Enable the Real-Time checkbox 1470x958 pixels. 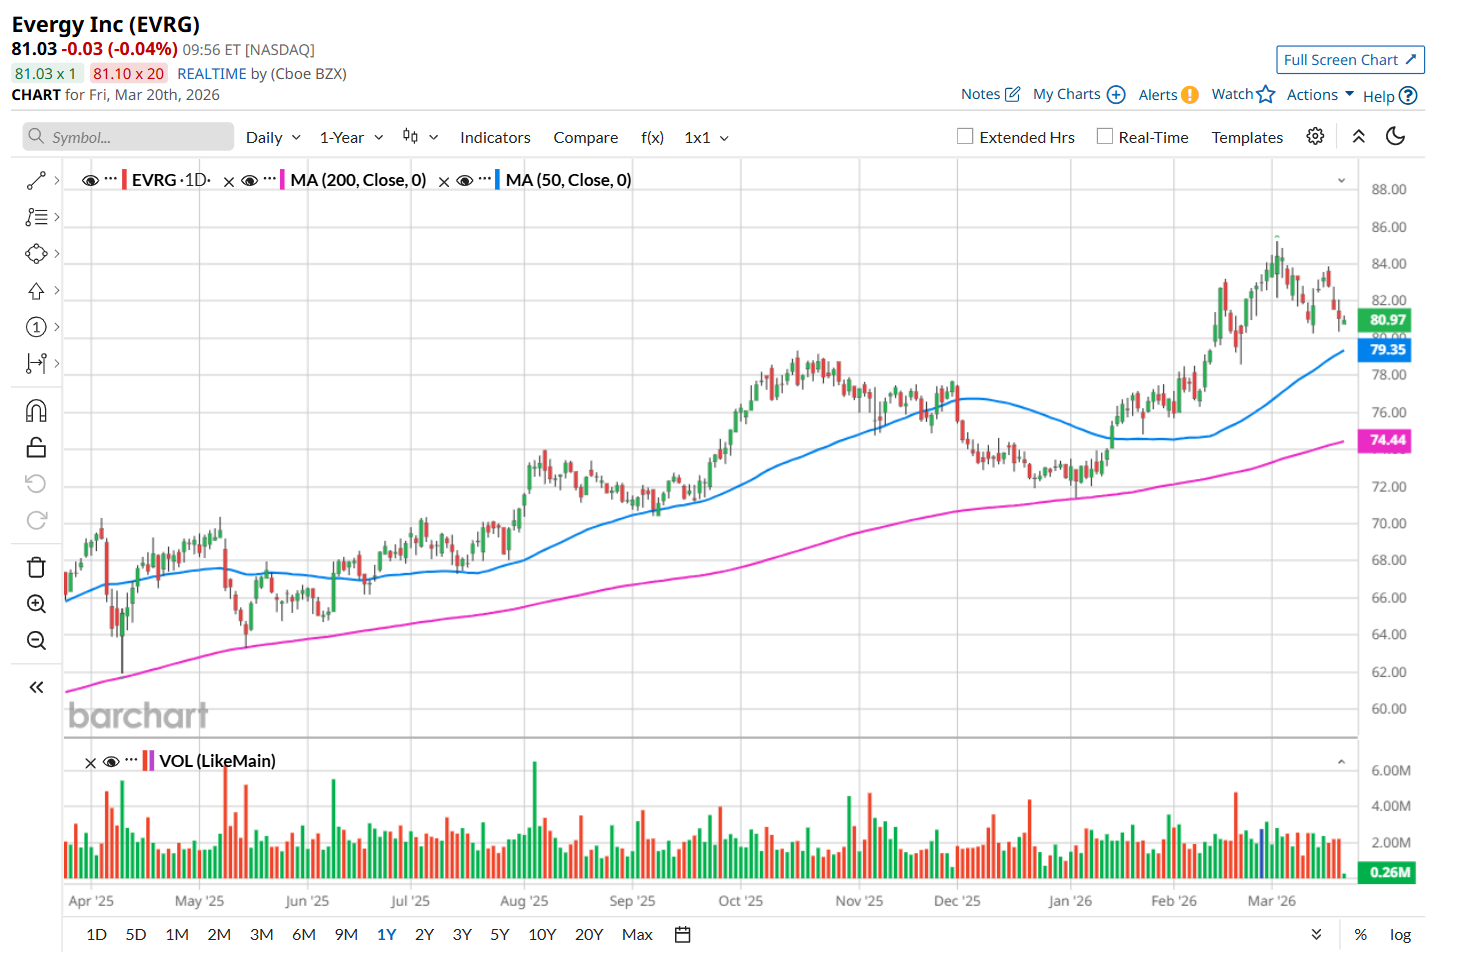(1105, 136)
